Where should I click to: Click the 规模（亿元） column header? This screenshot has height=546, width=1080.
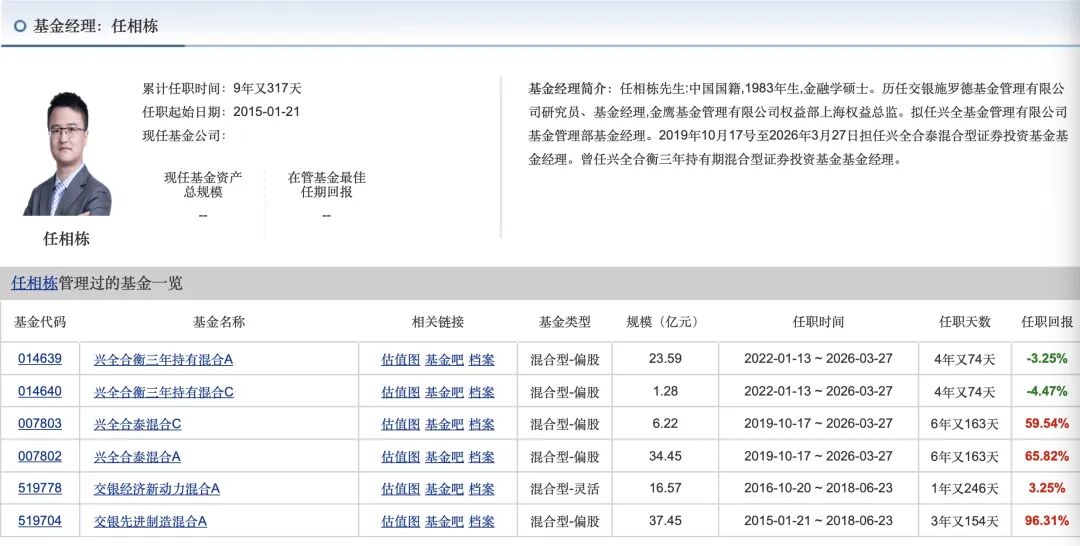662,322
